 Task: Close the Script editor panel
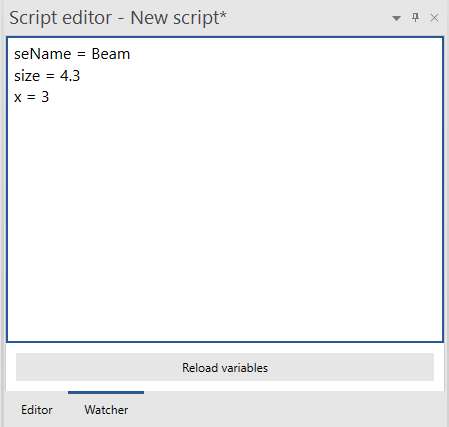(434, 18)
